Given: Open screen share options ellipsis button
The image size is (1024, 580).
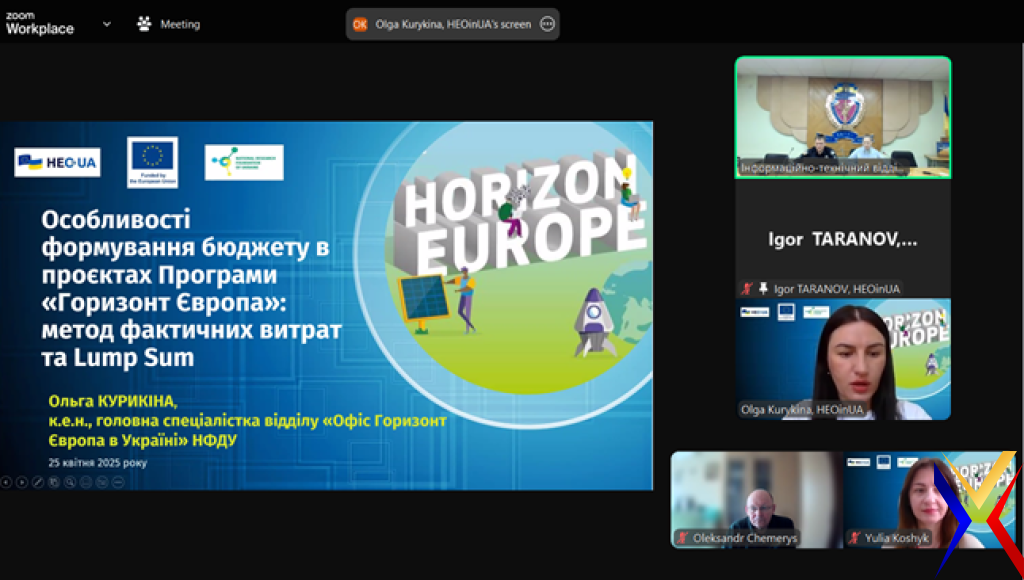Looking at the screenshot, I should pos(547,24).
